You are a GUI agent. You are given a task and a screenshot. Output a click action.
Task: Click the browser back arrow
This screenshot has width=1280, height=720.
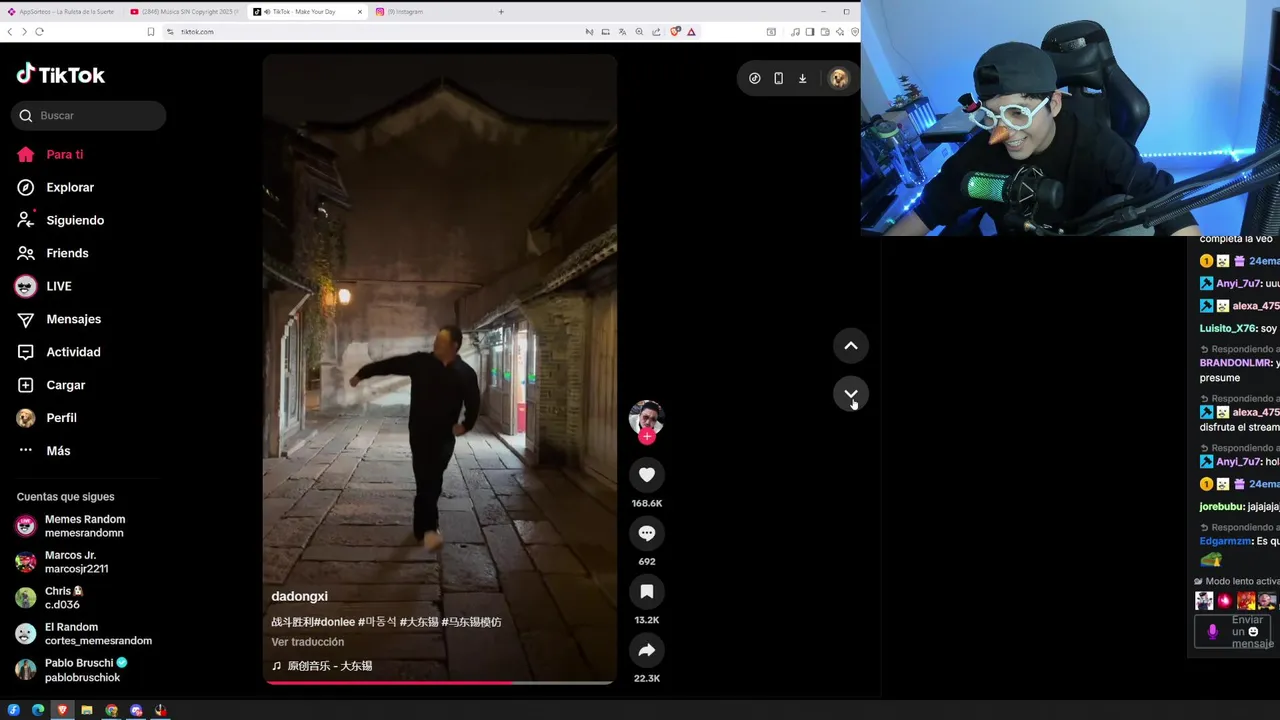click(x=10, y=32)
